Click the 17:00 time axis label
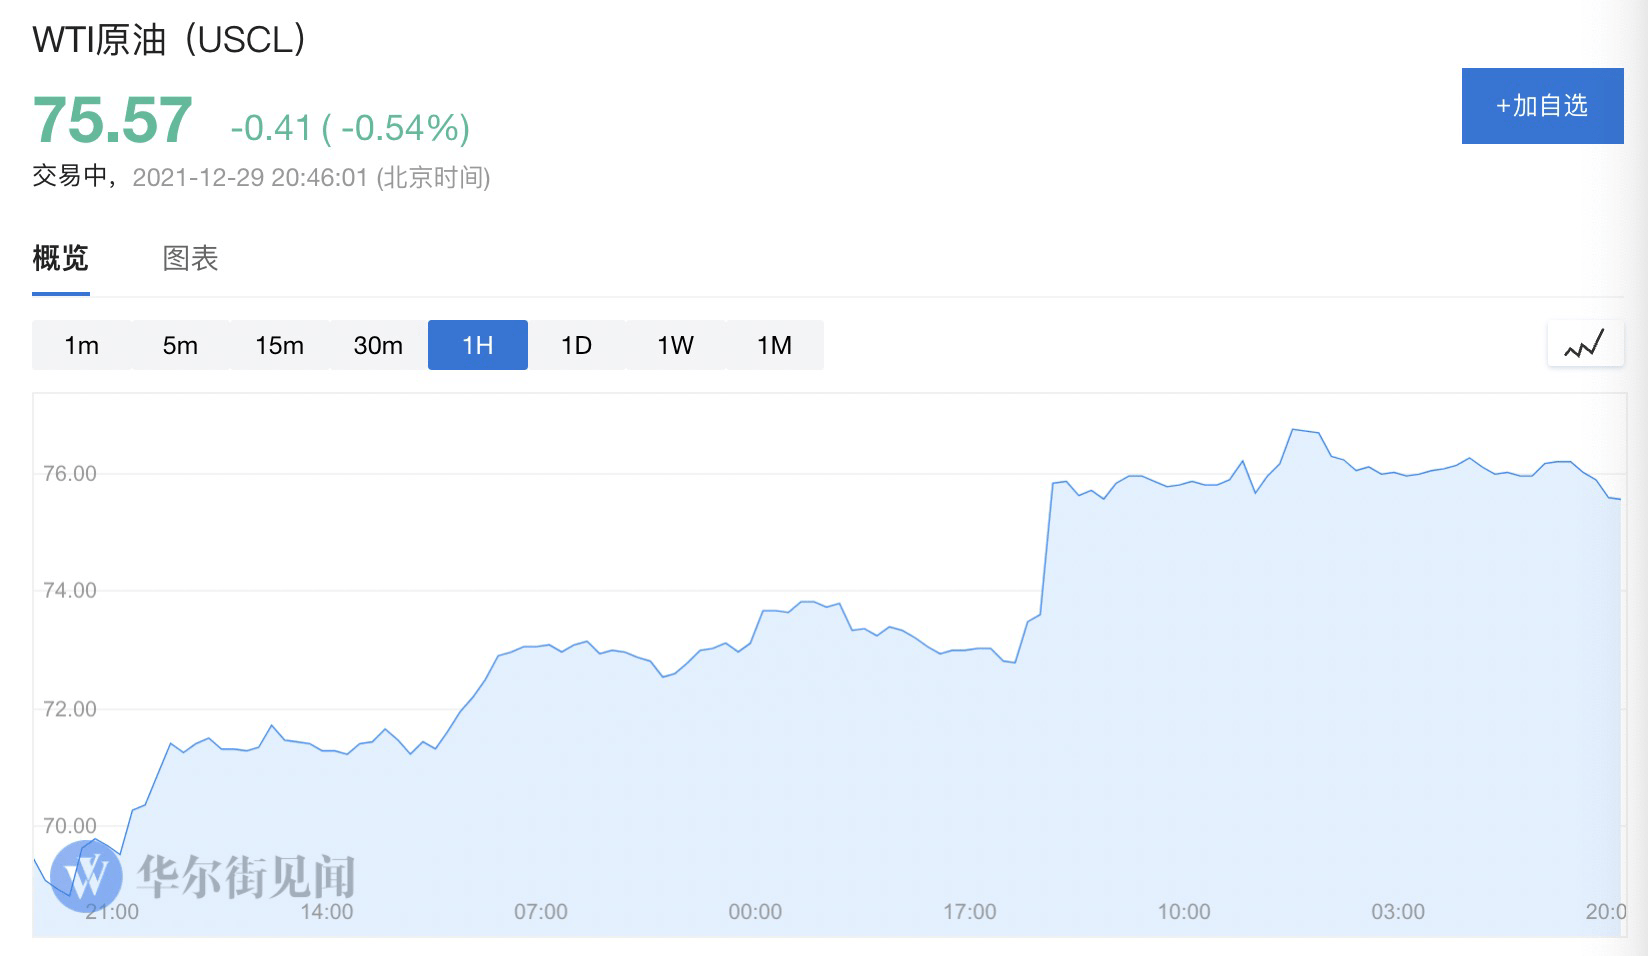 pyautogui.click(x=970, y=912)
